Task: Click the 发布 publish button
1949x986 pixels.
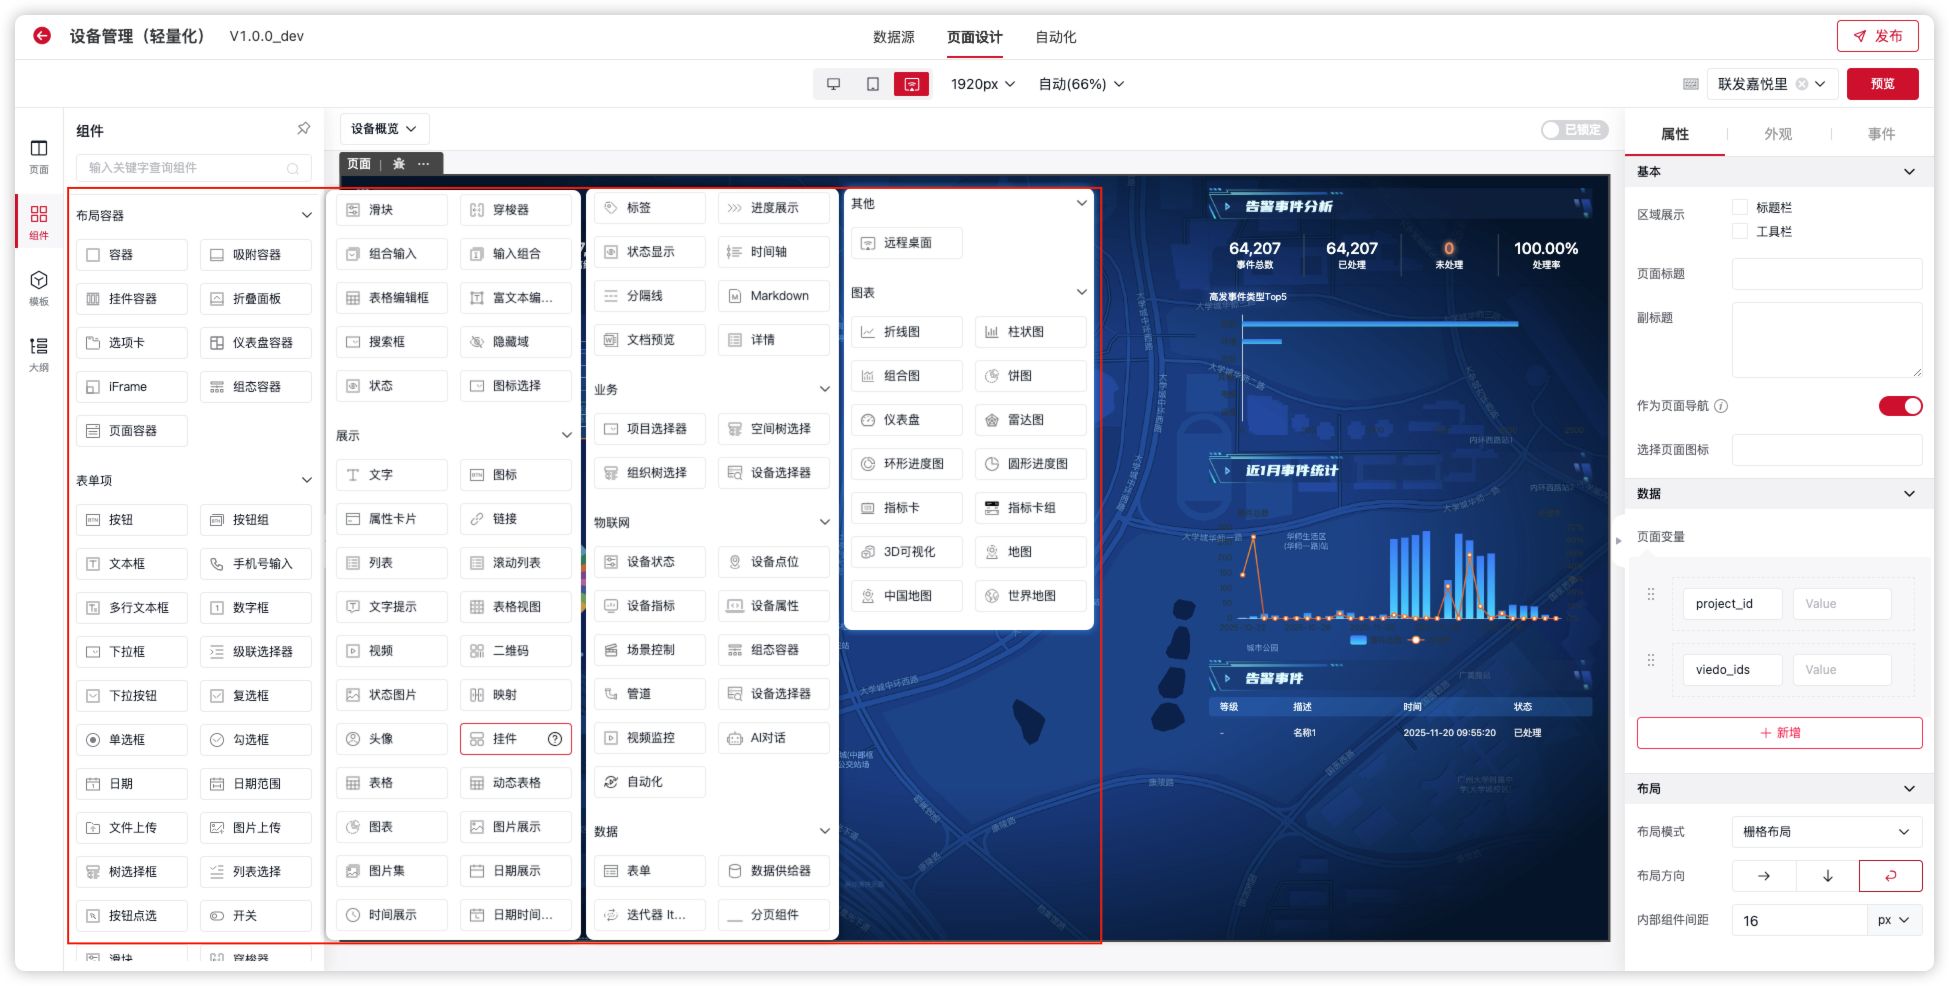Action: 1877,36
